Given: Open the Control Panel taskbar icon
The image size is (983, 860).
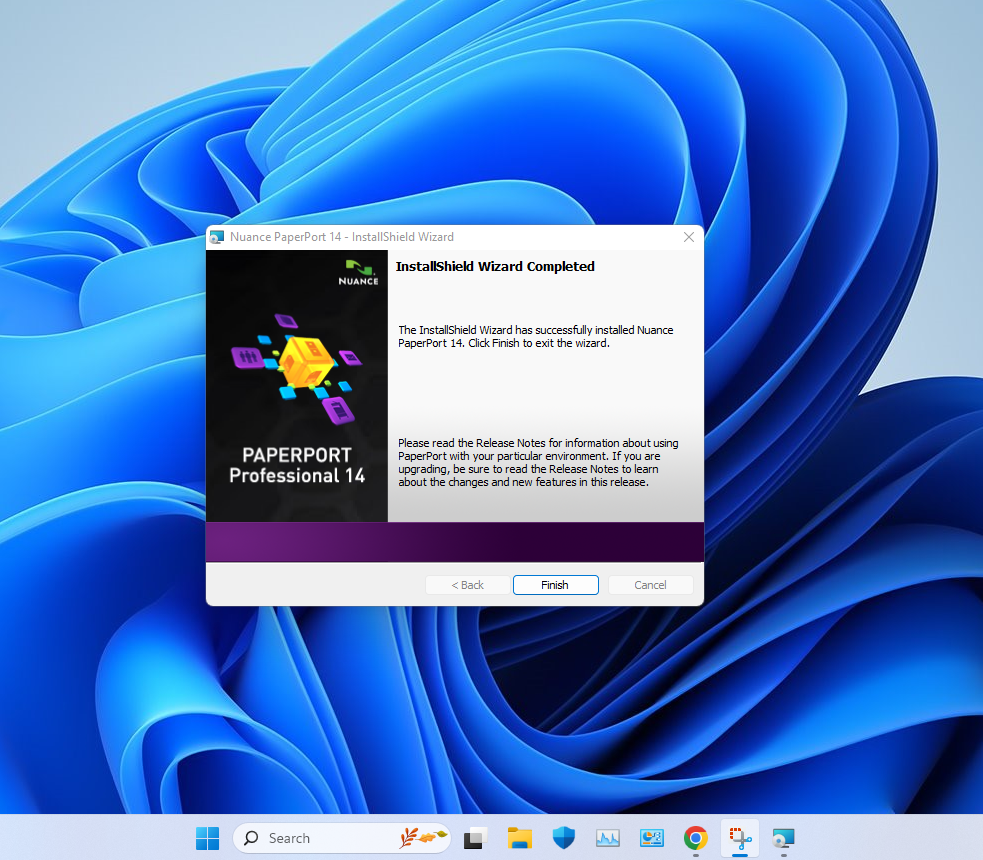Looking at the screenshot, I should [x=652, y=838].
